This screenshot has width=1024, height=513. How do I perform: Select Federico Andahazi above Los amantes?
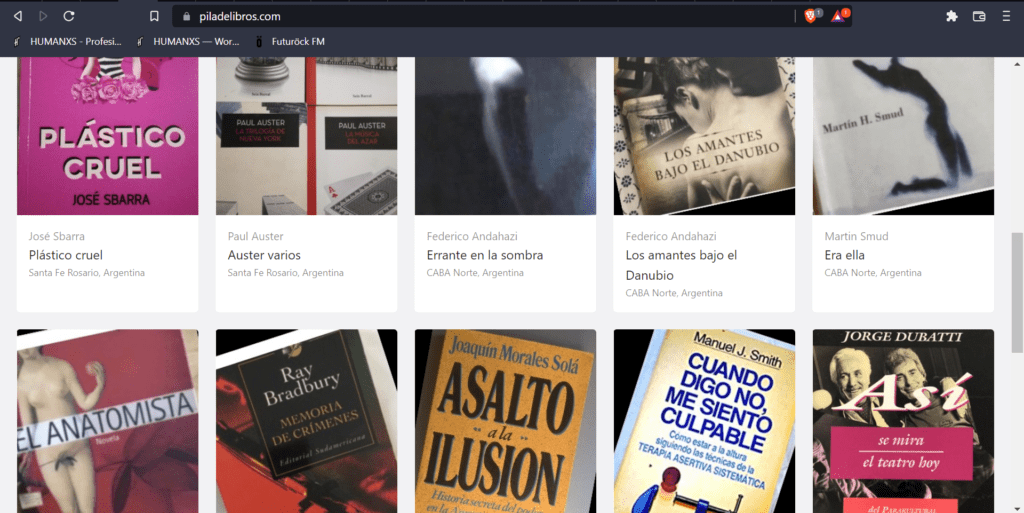[671, 236]
